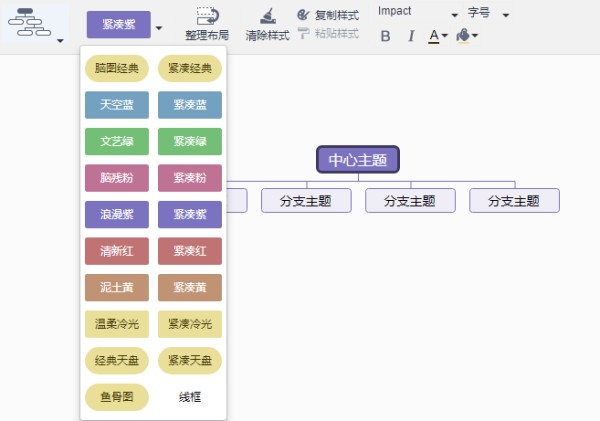The image size is (600, 421).
Task: Click 整理布局 arrange layout icon
Action: (x=208, y=16)
